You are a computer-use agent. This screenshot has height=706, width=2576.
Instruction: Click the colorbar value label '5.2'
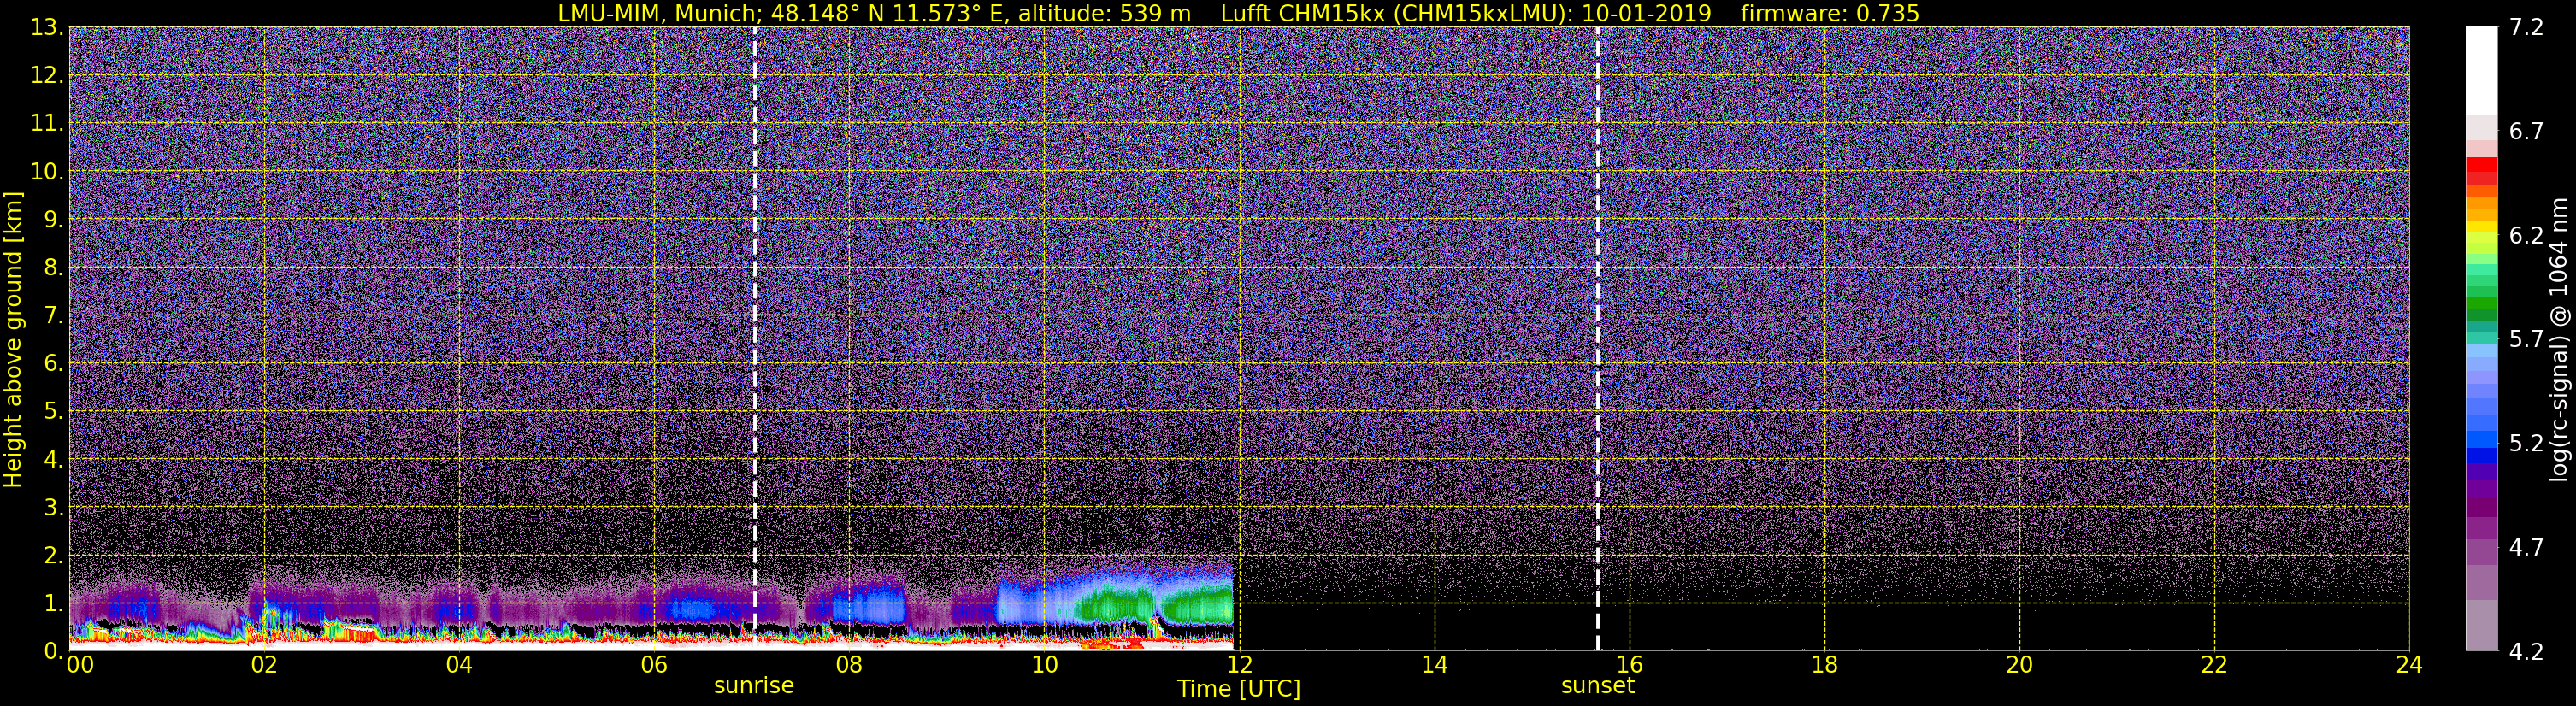[x=2526, y=443]
